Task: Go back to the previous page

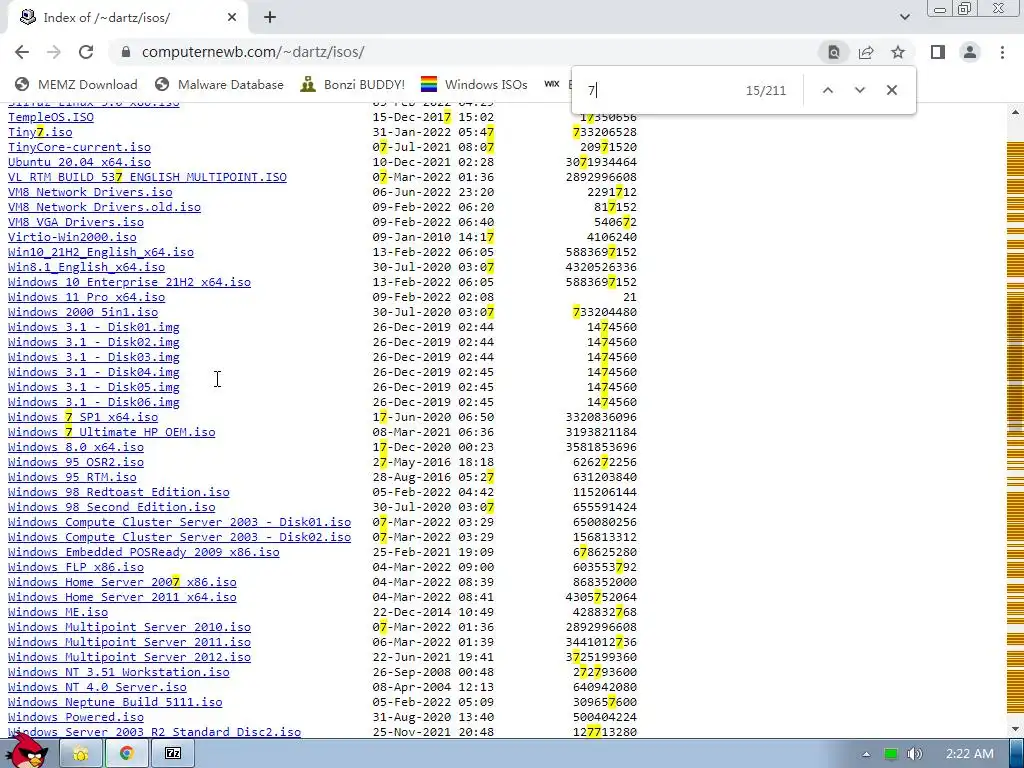Action: (22, 52)
